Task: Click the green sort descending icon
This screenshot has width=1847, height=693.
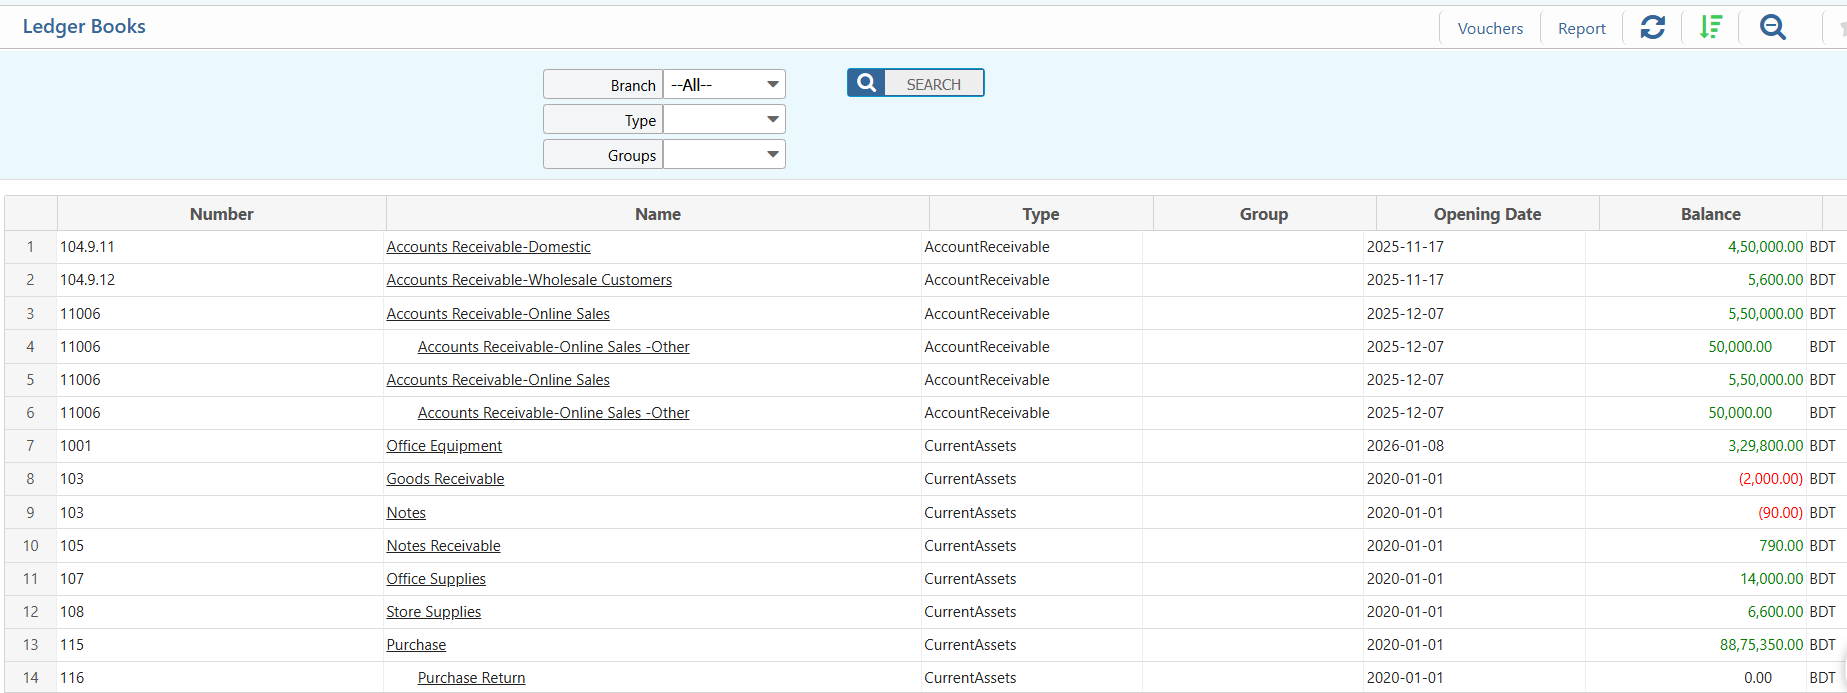Action: point(1711,28)
